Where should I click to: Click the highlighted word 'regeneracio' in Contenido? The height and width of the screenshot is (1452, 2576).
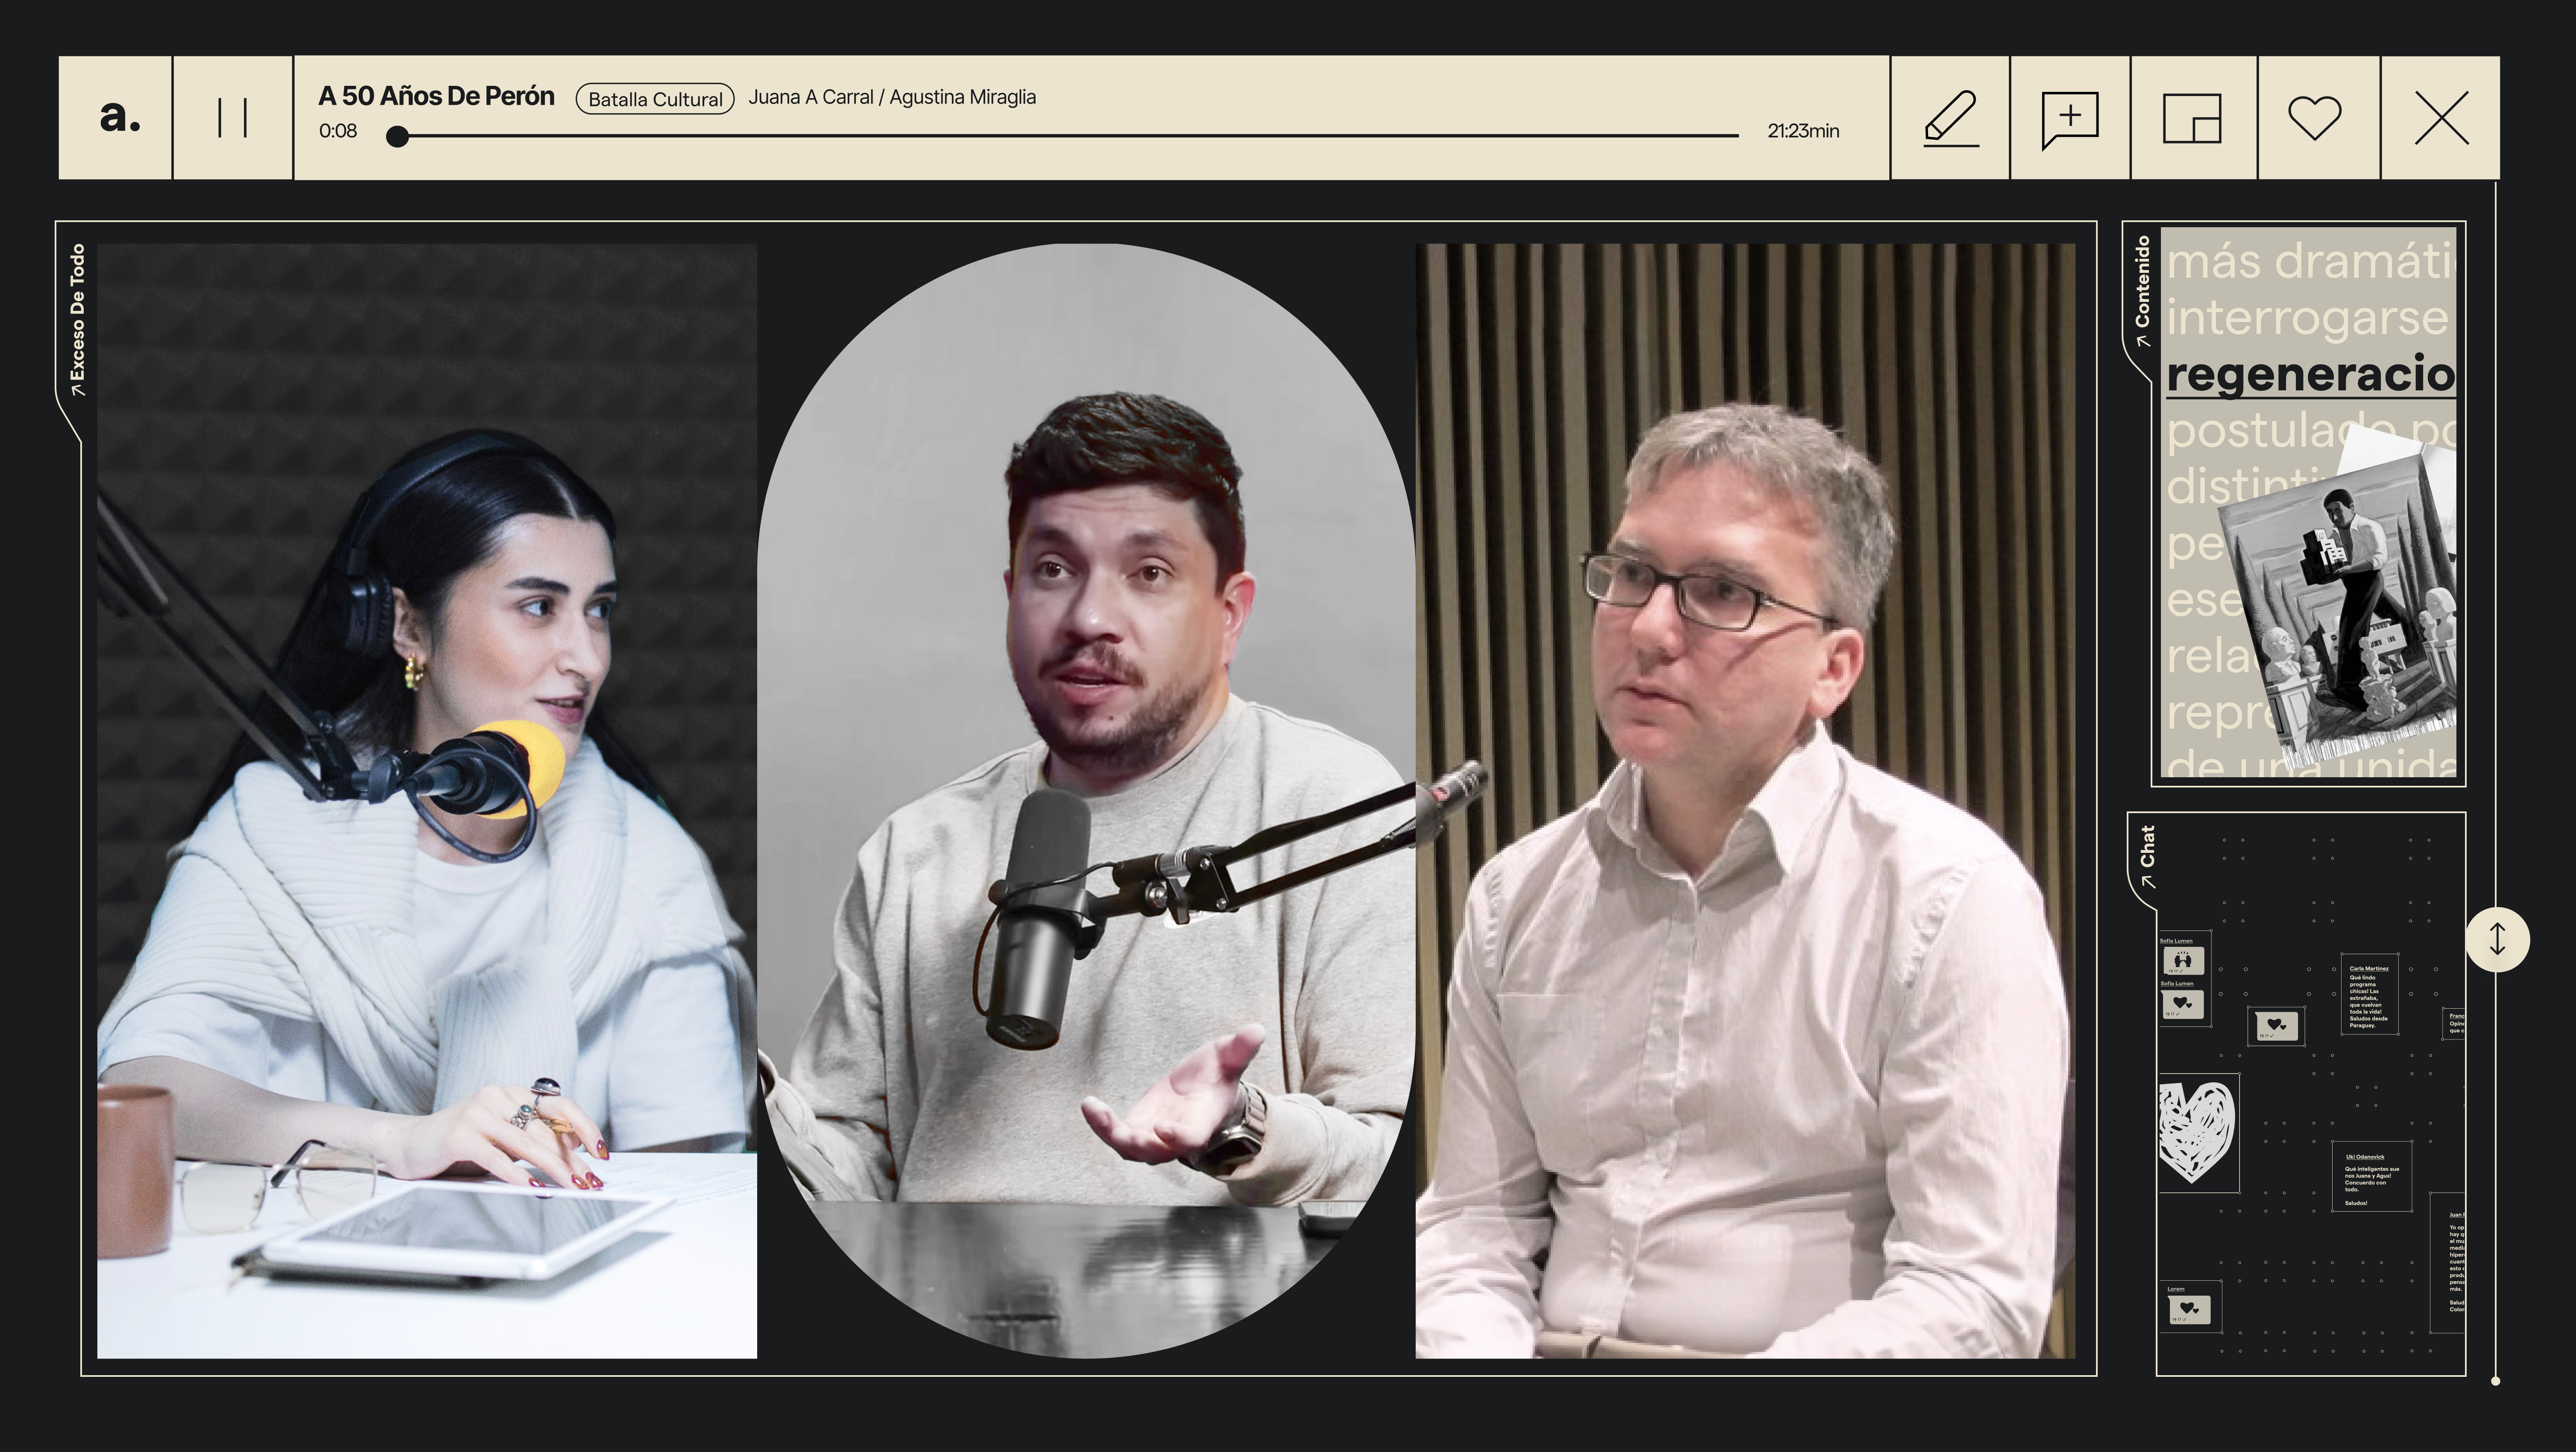[2310, 375]
